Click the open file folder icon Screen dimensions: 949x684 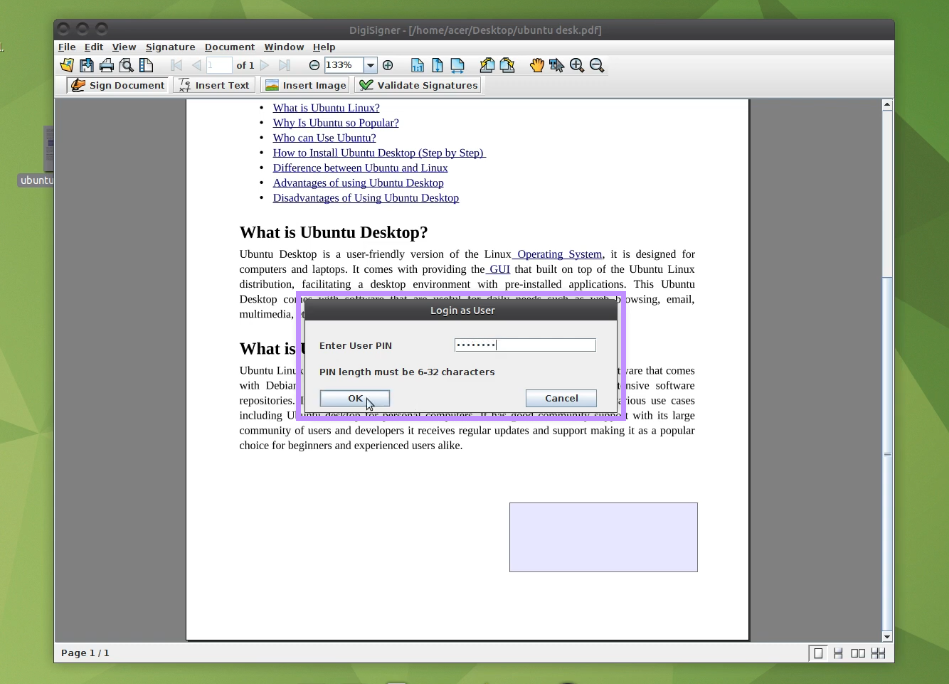coord(67,65)
